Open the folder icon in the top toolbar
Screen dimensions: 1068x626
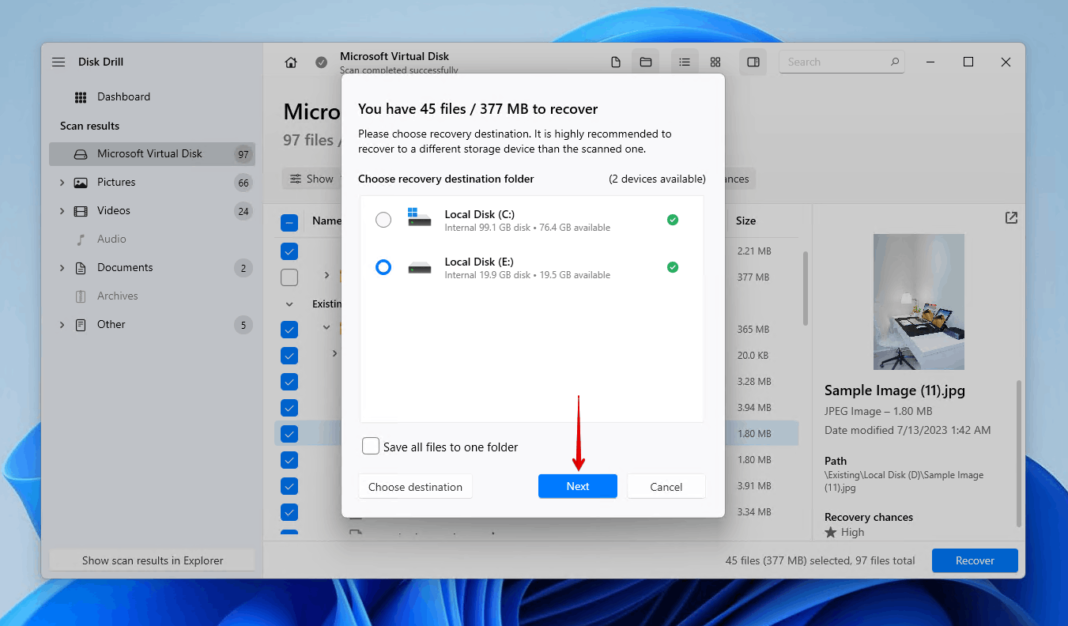click(646, 61)
